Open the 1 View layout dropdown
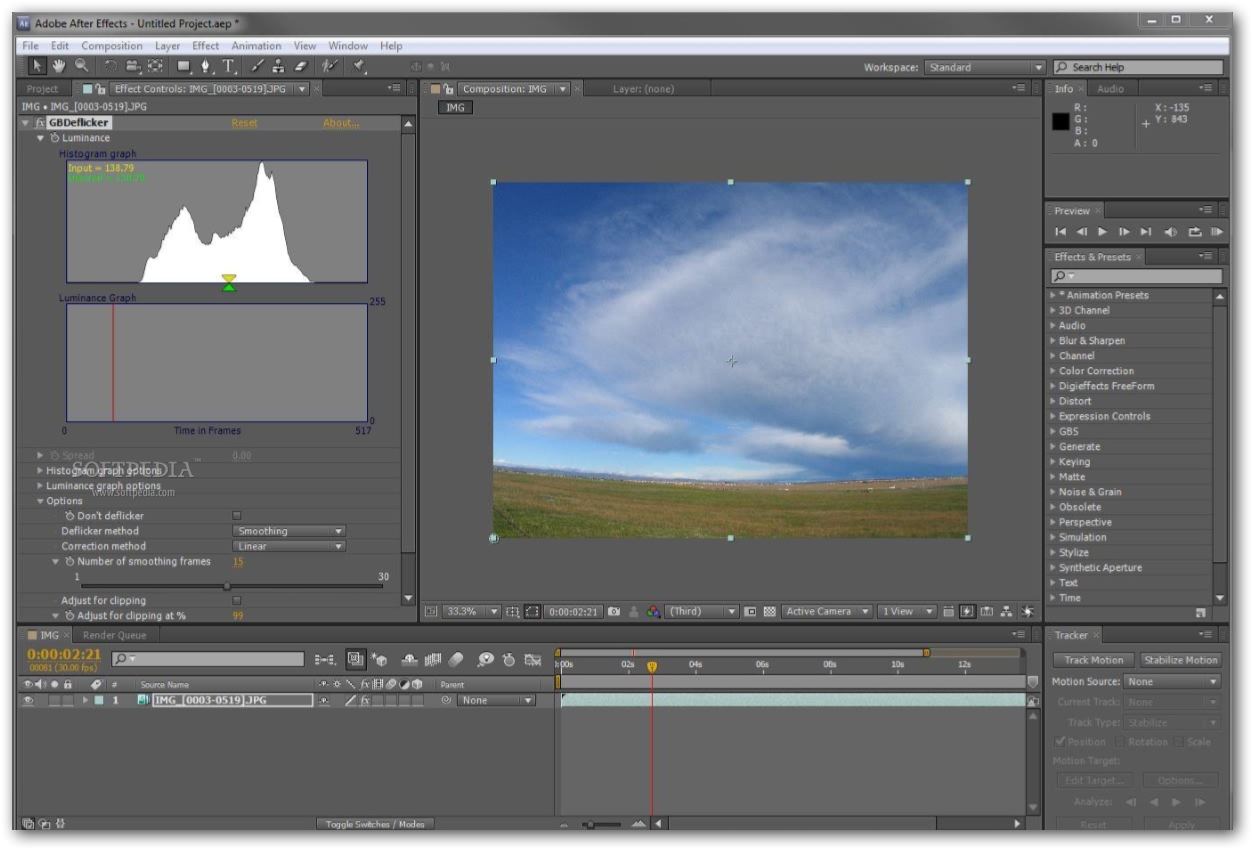This screenshot has height=850, width=1253. click(x=907, y=611)
